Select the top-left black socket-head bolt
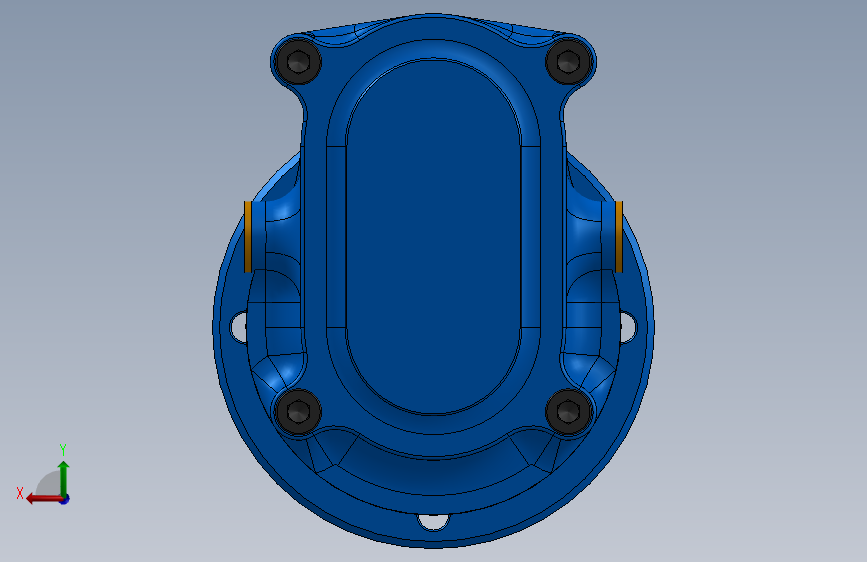The image size is (867, 562). (299, 61)
